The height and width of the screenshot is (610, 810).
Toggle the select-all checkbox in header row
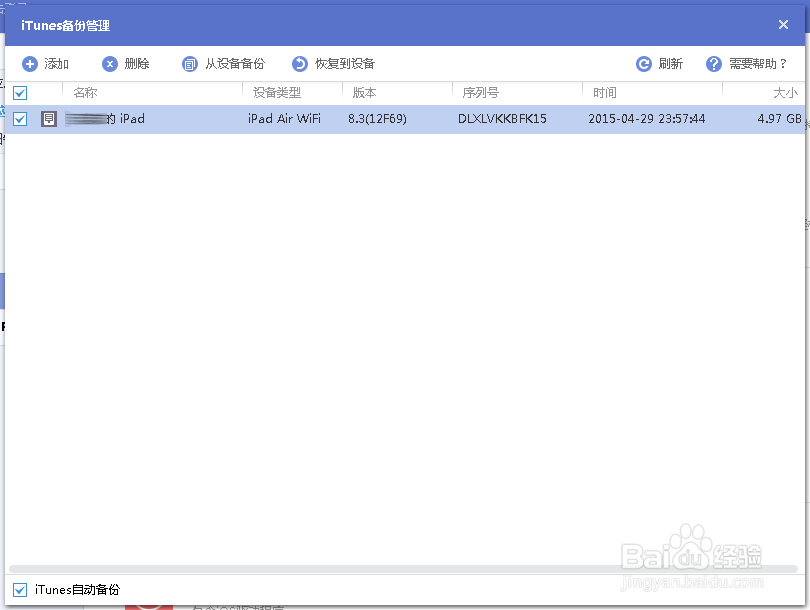[x=19, y=92]
